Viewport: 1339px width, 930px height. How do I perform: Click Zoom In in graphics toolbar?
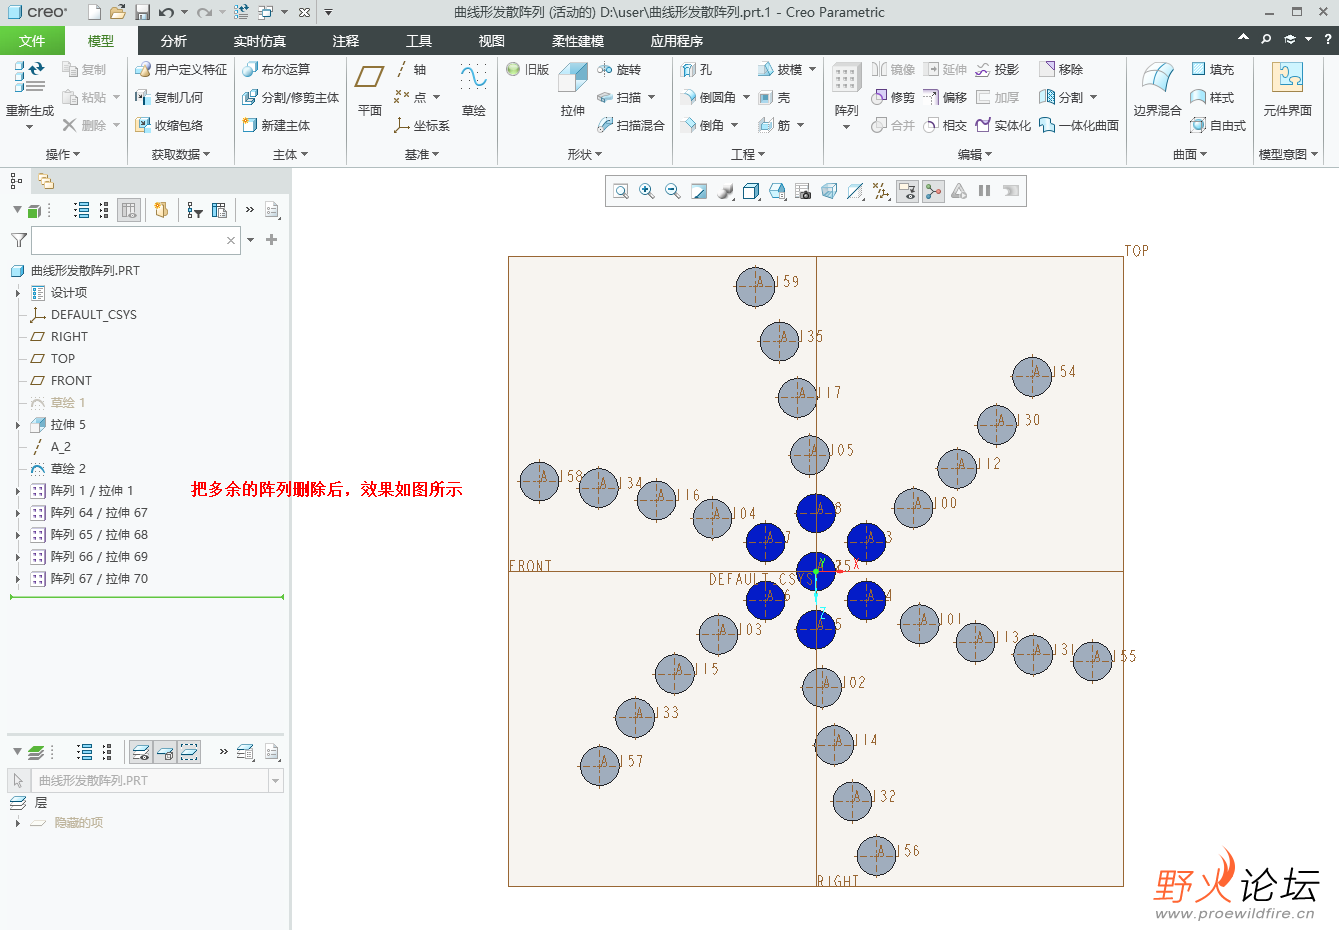(647, 191)
